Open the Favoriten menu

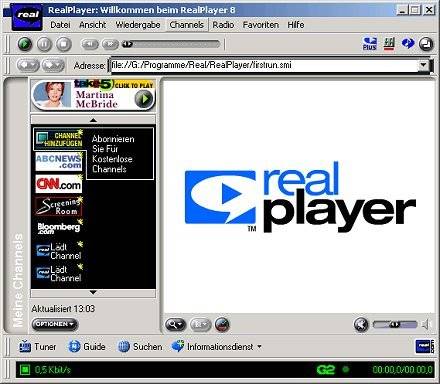click(x=261, y=25)
